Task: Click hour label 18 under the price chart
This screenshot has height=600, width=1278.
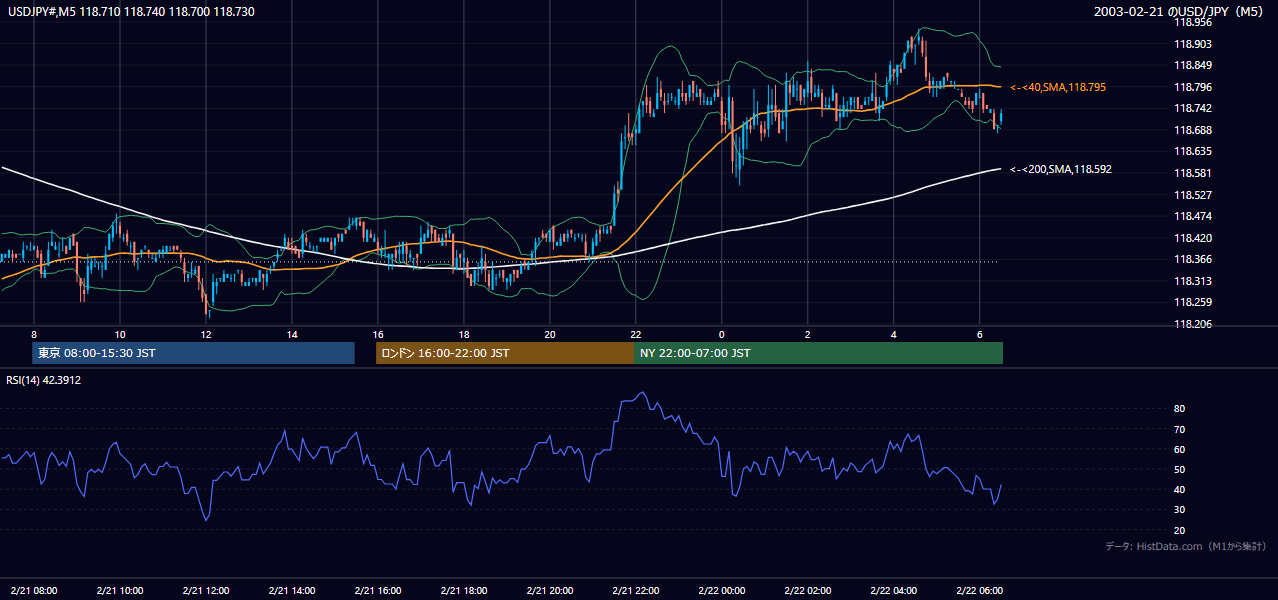Action: [x=464, y=333]
